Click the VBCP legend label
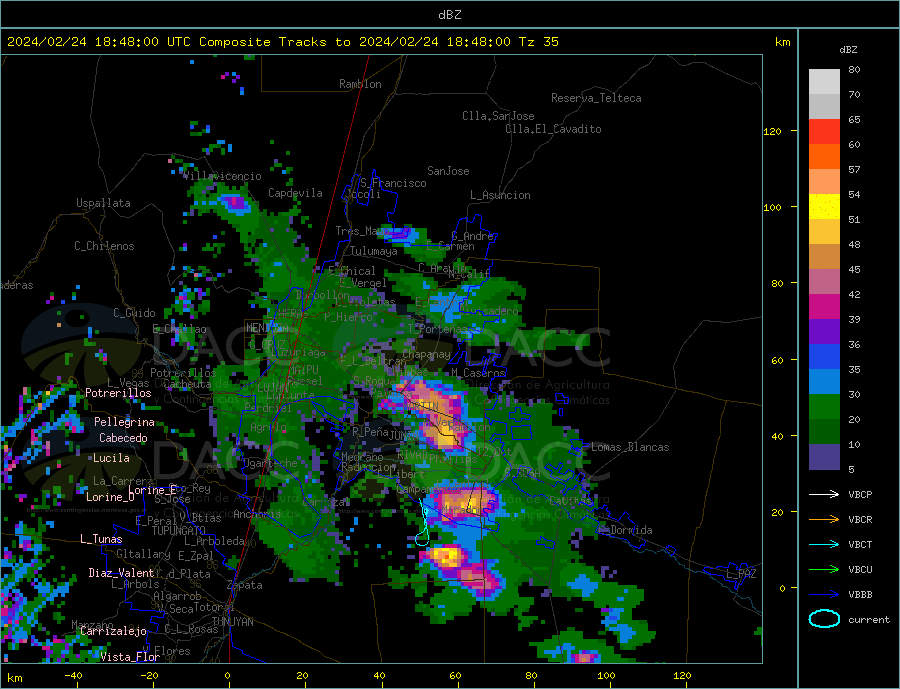This screenshot has height=689, width=900. pyautogui.click(x=860, y=494)
